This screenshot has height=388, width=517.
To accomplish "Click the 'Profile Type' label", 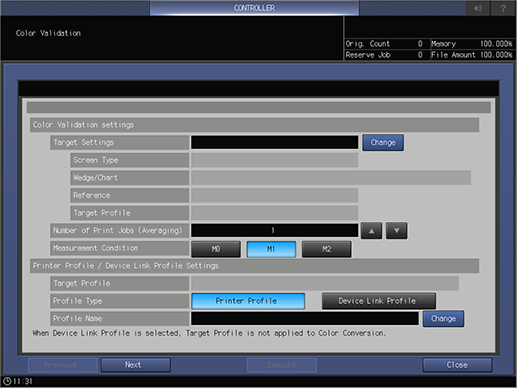I will (120, 301).
